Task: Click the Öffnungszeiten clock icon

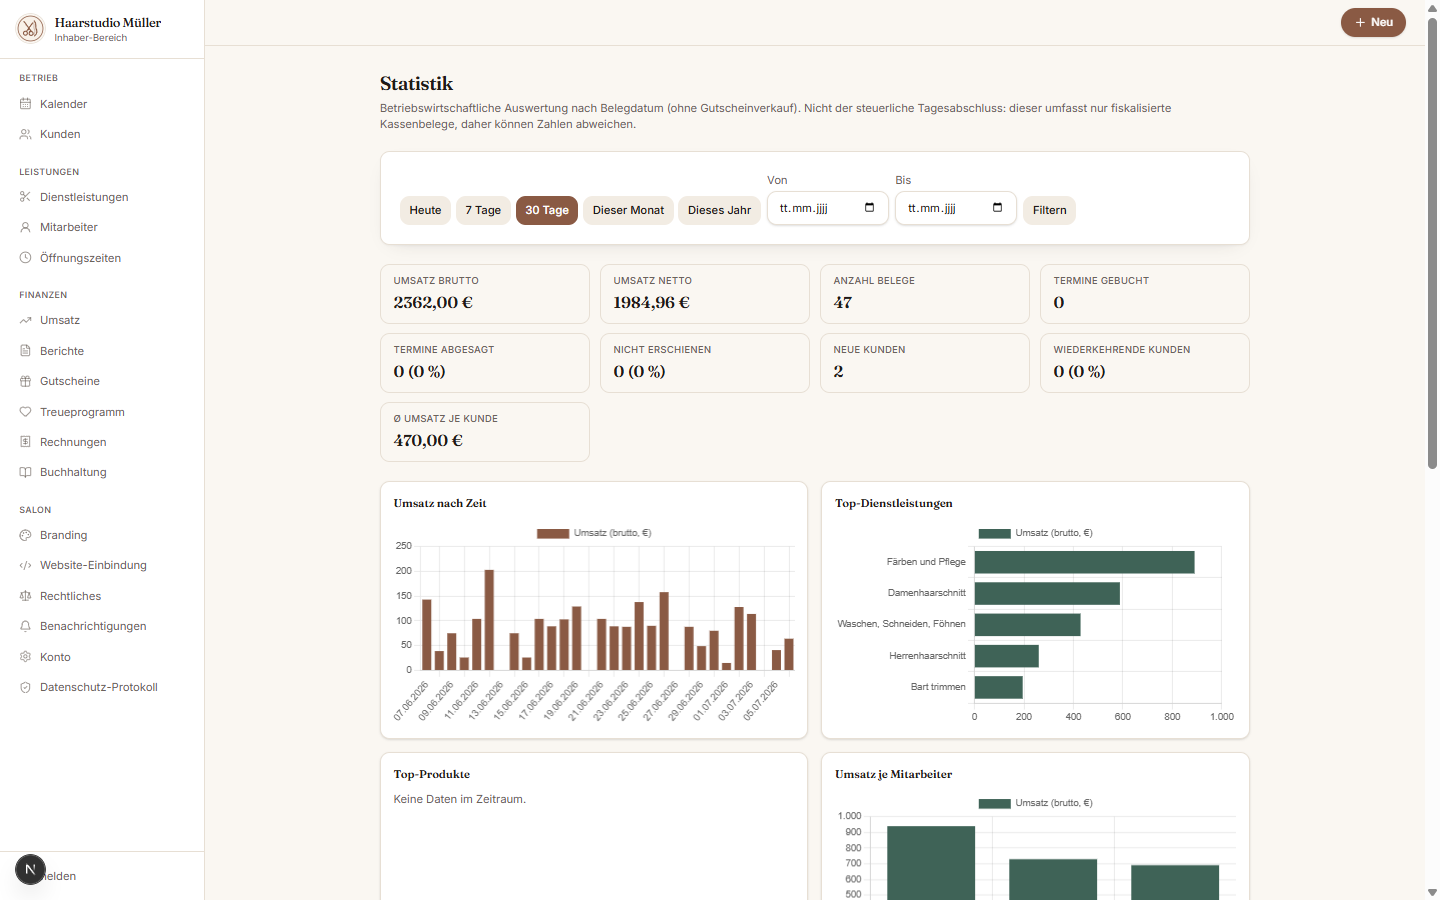Action: coord(26,258)
